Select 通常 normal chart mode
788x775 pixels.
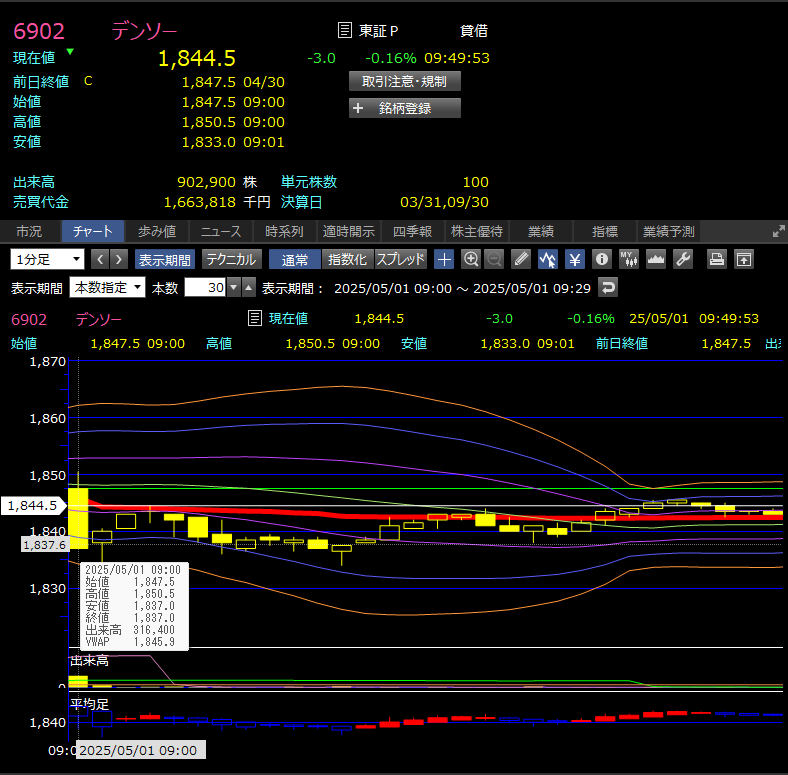point(294,259)
